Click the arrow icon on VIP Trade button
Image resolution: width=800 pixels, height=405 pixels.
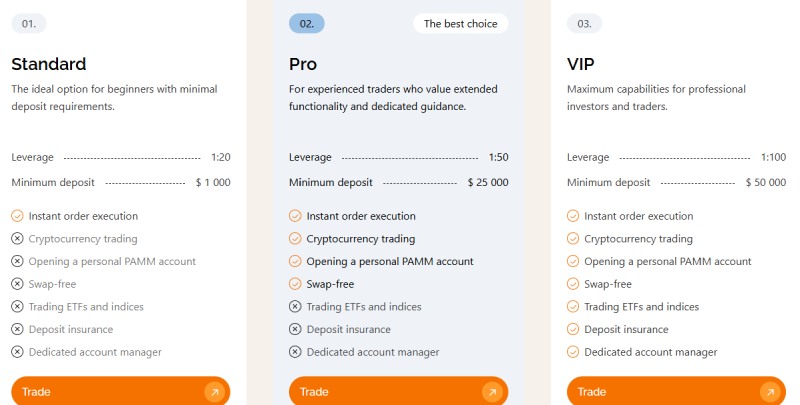point(770,392)
